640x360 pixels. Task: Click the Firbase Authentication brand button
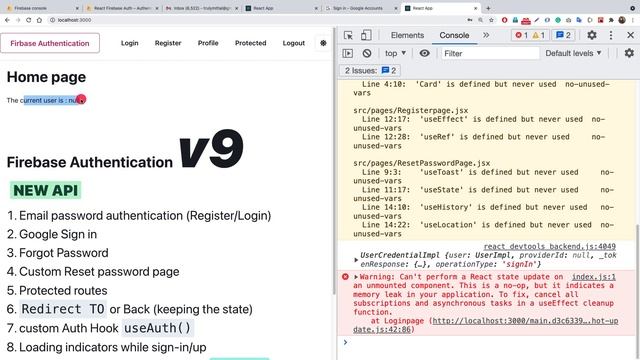pyautogui.click(x=50, y=43)
